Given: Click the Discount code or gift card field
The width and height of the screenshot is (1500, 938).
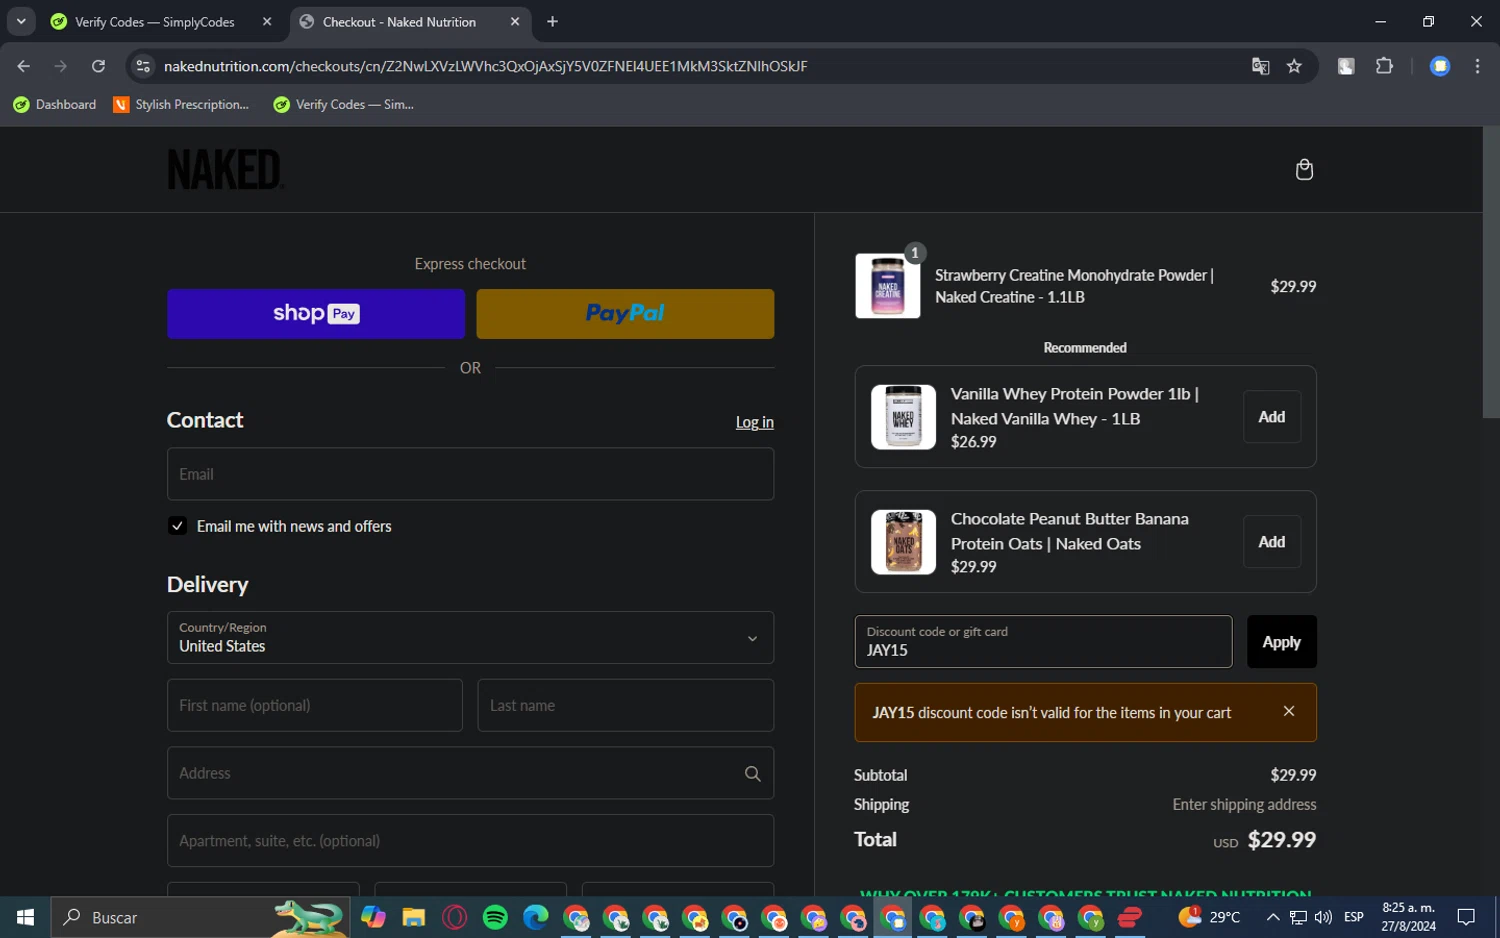Looking at the screenshot, I should [1043, 641].
